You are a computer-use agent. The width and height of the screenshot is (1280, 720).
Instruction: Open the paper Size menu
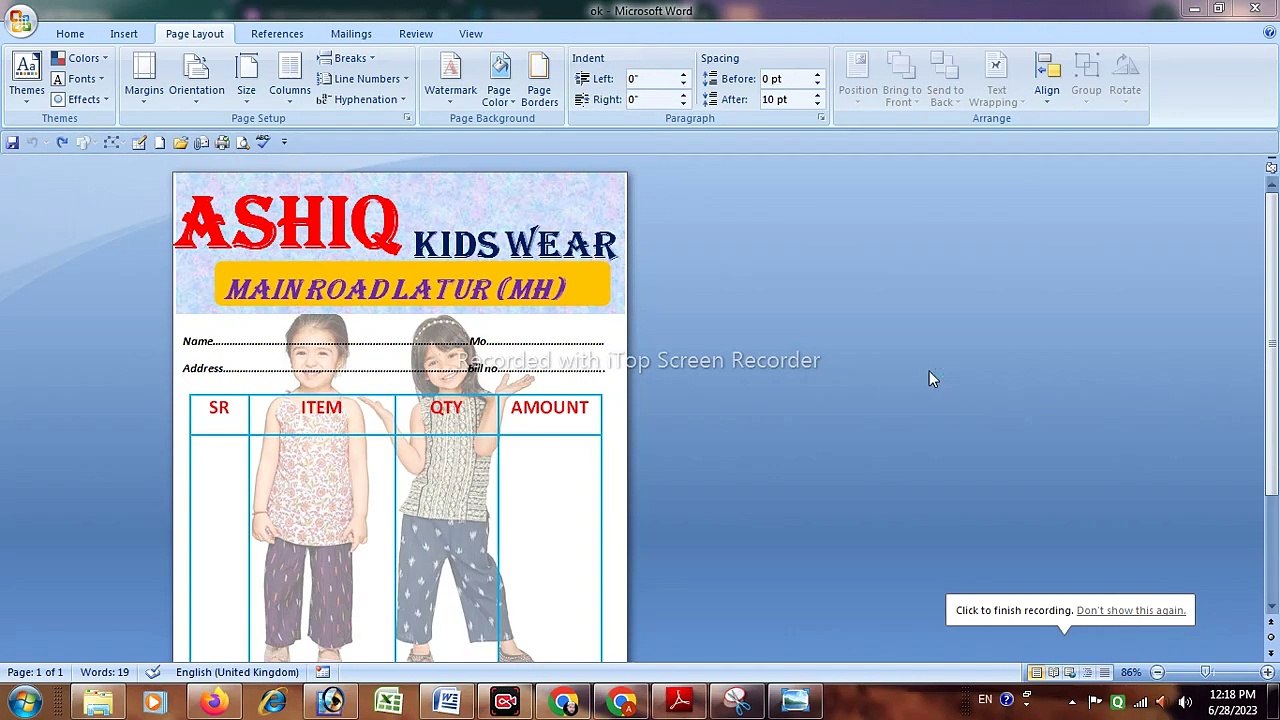click(246, 78)
